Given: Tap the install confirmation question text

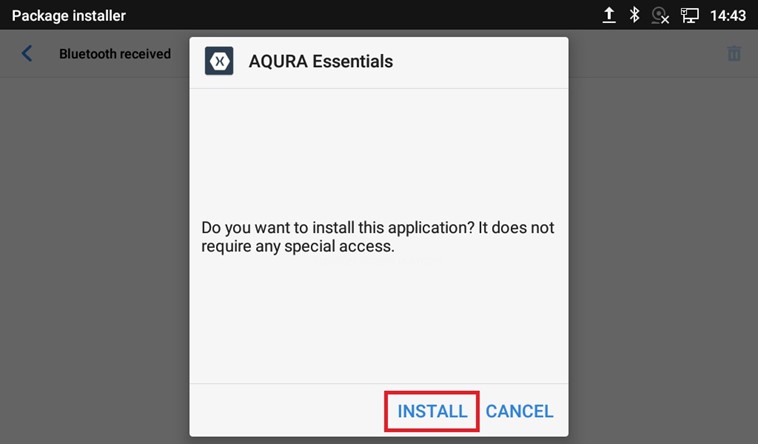Looking at the screenshot, I should click(x=378, y=237).
